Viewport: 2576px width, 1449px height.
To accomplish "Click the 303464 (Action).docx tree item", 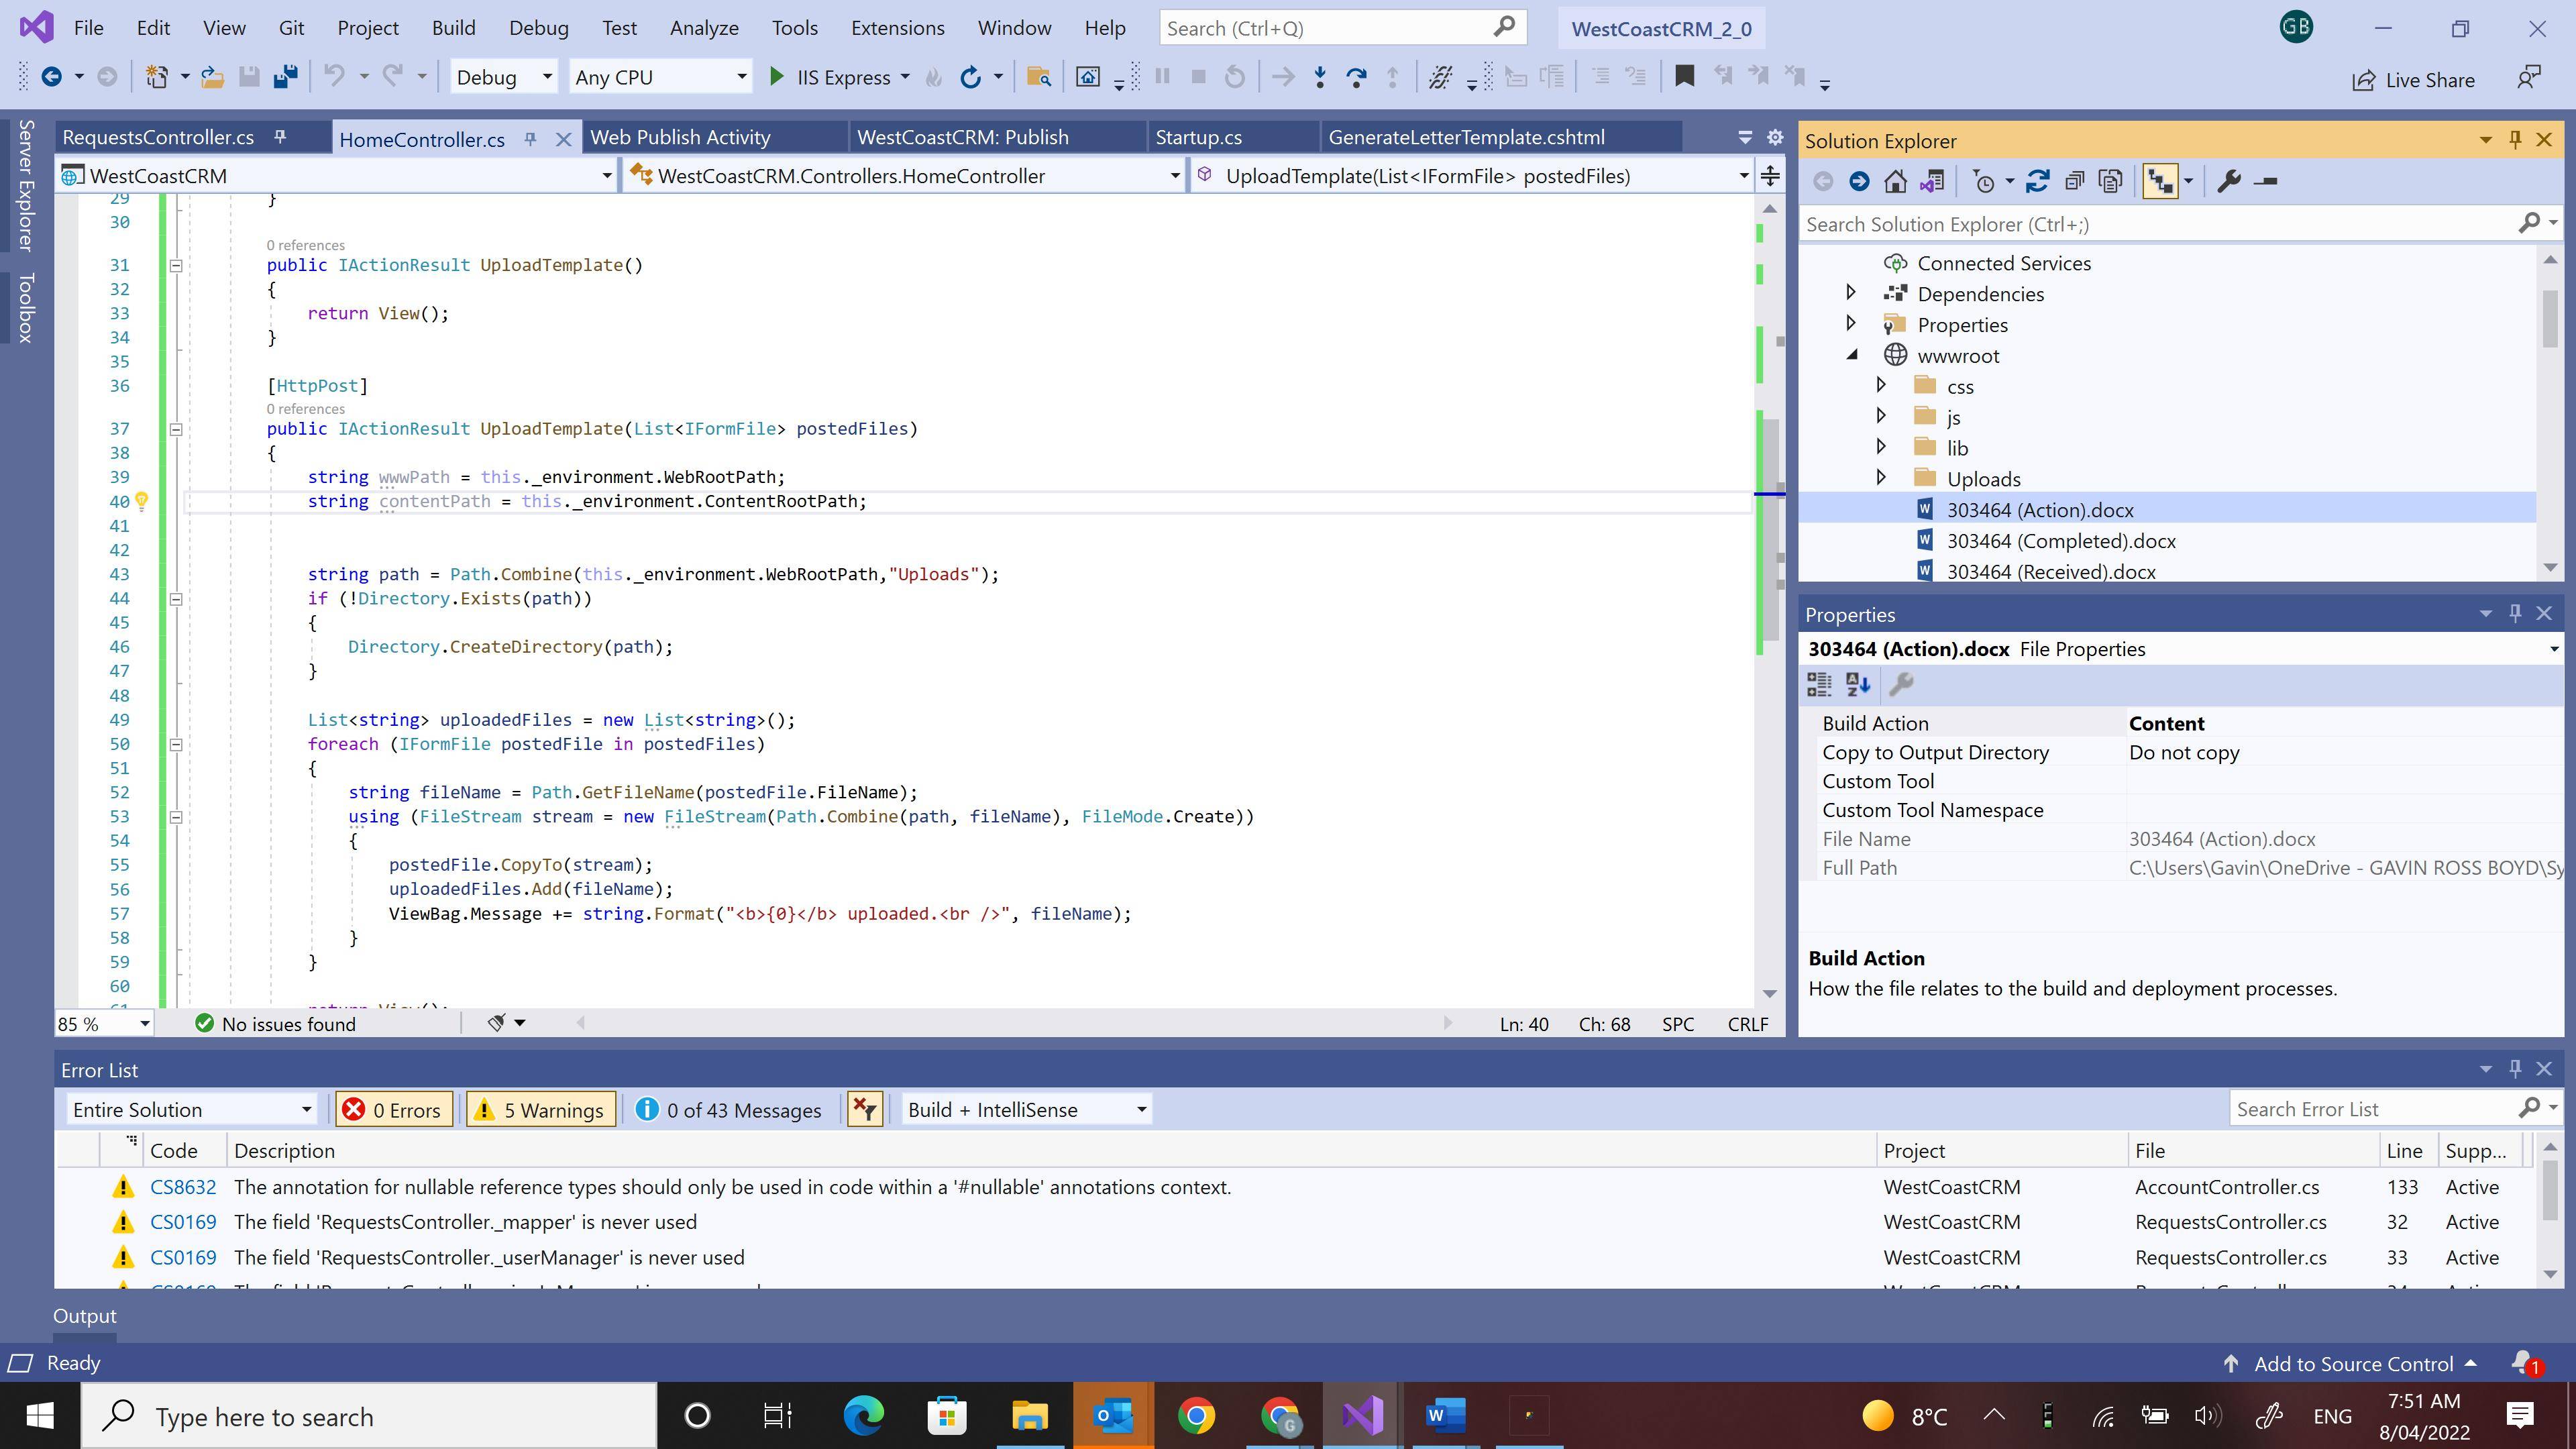I will click(2042, 510).
